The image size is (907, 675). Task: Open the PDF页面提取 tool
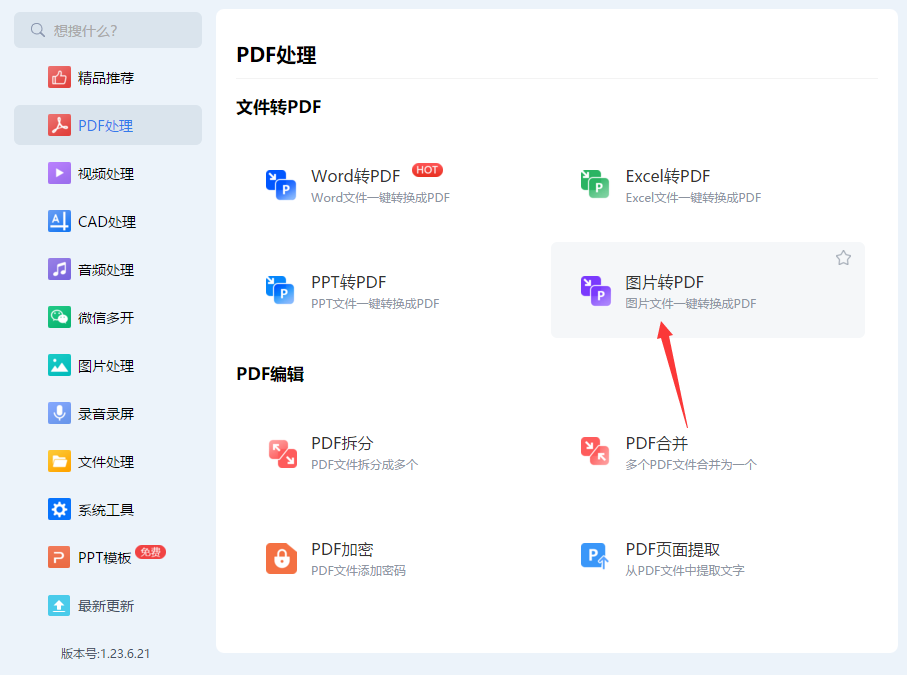(x=708, y=559)
